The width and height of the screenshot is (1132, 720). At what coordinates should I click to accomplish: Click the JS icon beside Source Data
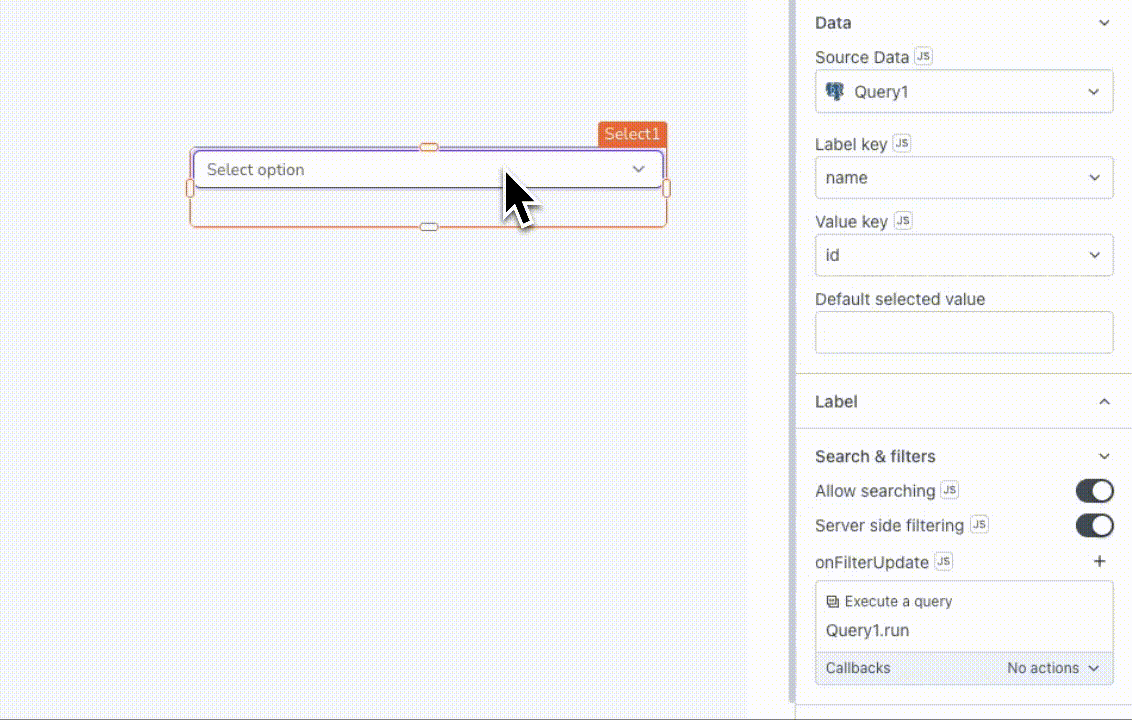(921, 56)
